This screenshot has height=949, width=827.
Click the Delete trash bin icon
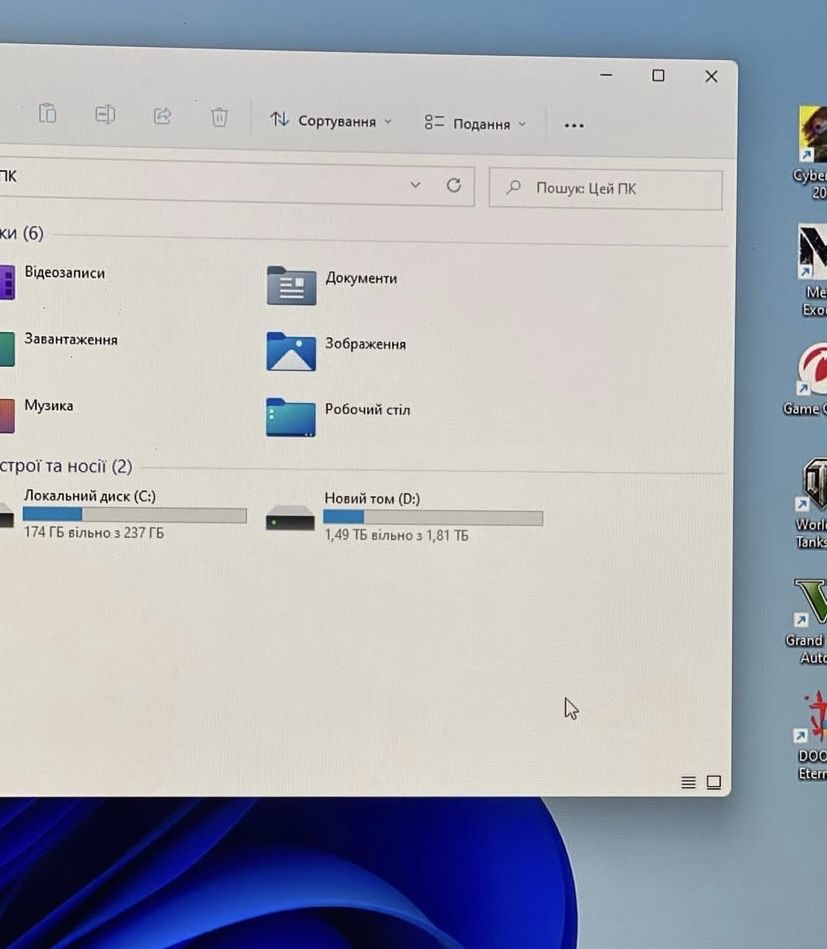pyautogui.click(x=219, y=117)
